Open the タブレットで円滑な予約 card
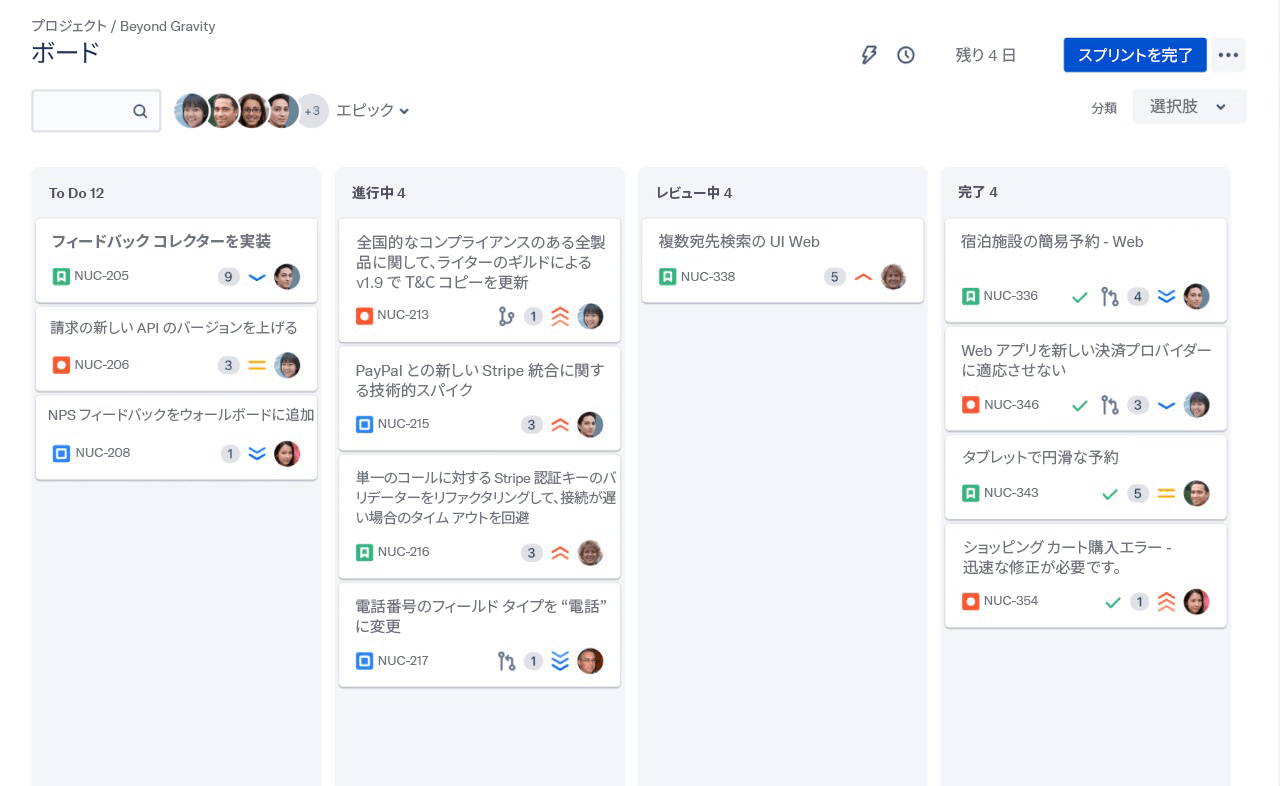 coord(1040,458)
